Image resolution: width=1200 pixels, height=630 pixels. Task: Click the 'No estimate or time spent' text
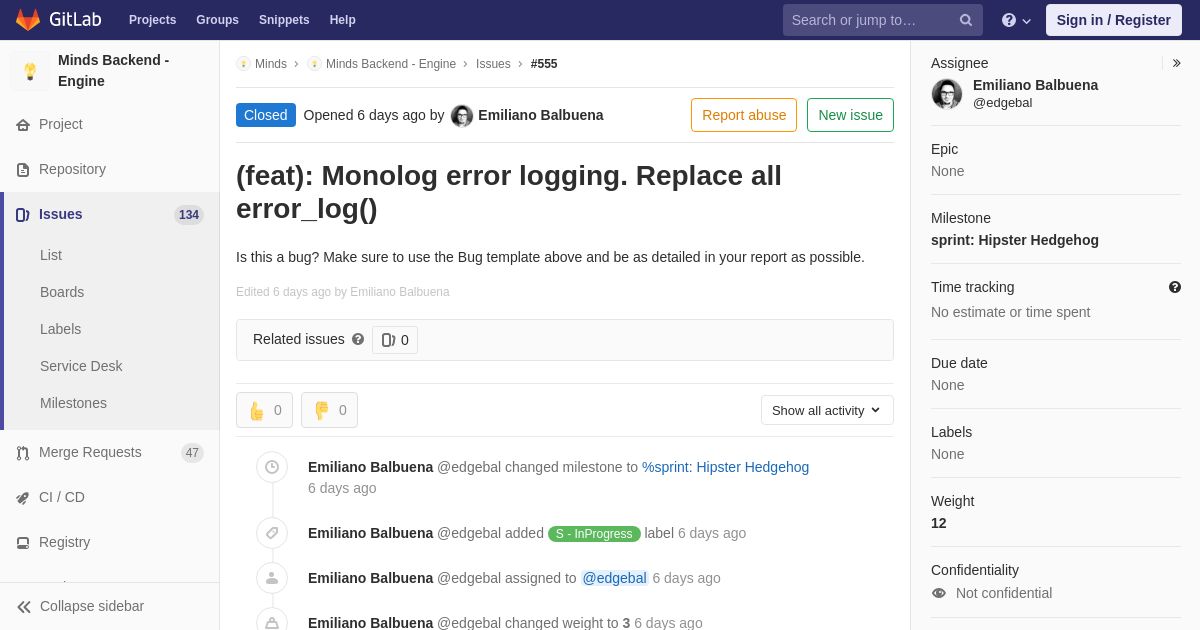[1011, 312]
